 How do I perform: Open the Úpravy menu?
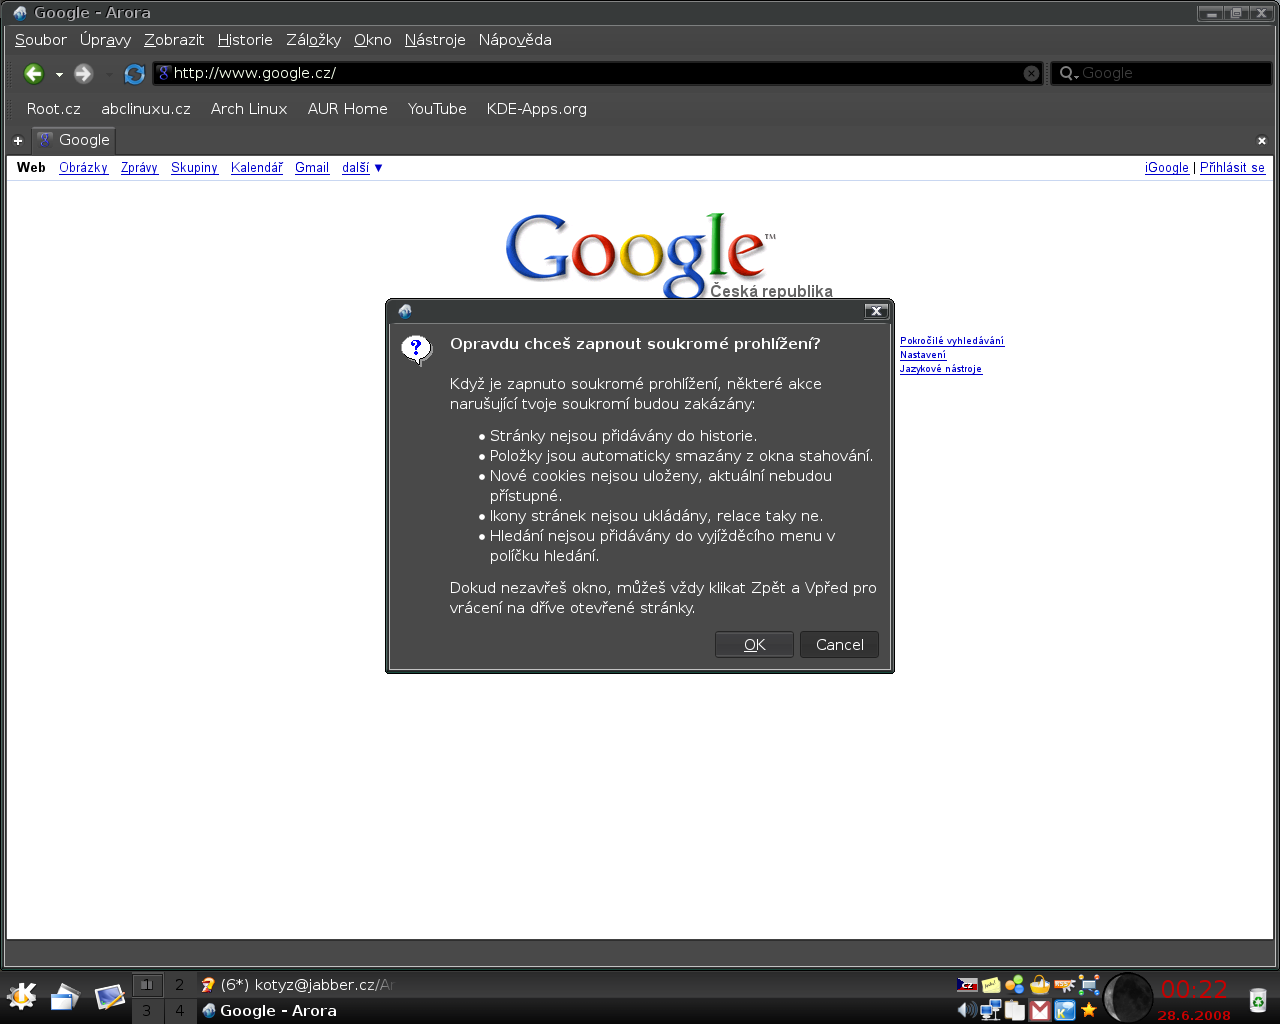click(x=105, y=40)
